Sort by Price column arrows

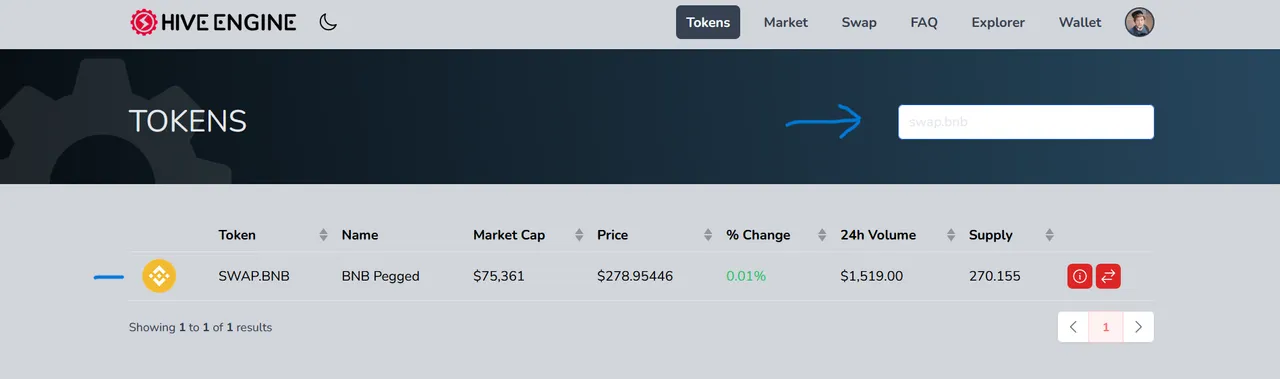(709, 235)
